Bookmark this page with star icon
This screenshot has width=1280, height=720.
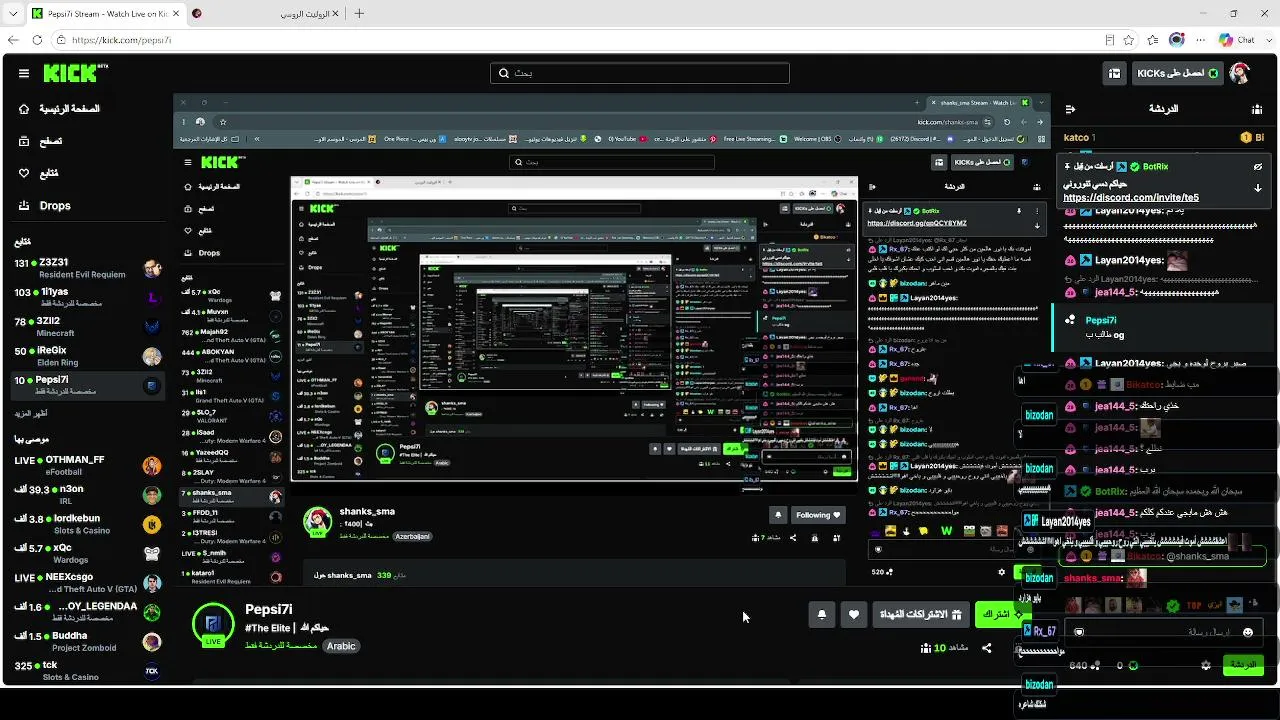(x=1129, y=40)
